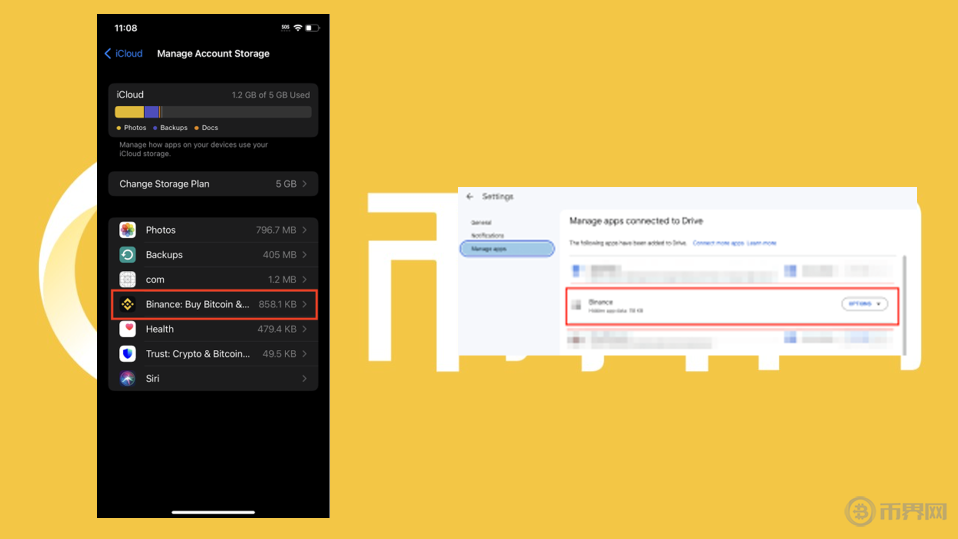Click the Settings back arrow in Drive
This screenshot has width=958, height=539.
click(x=470, y=197)
